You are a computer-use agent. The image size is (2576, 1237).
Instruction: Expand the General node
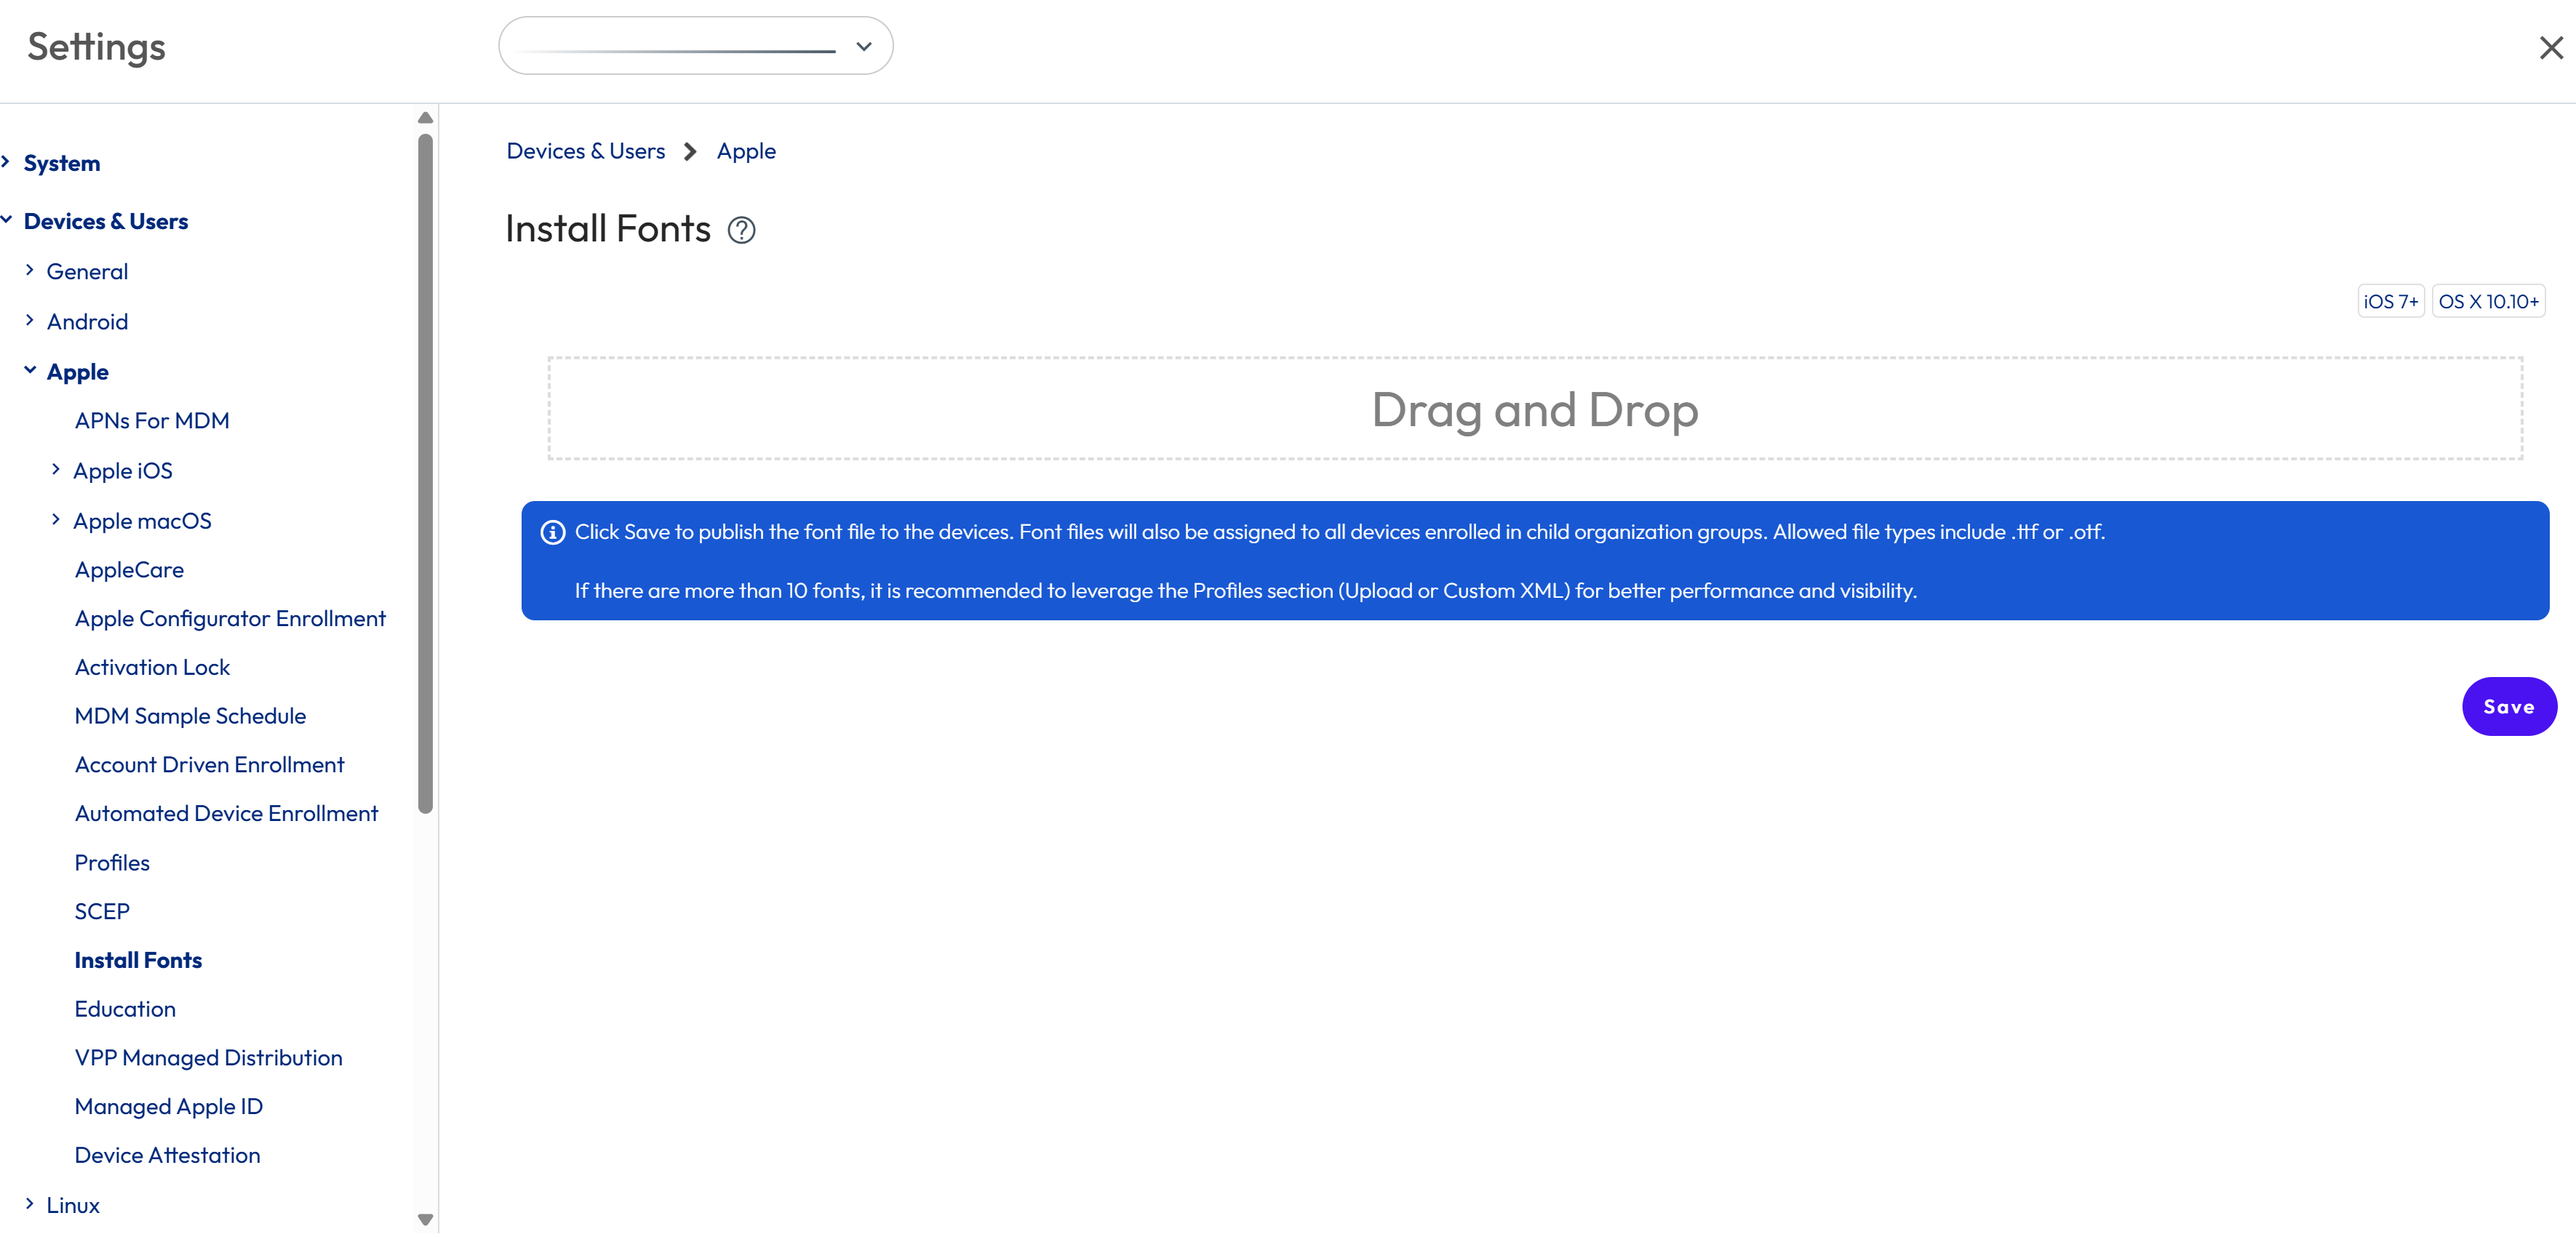(30, 270)
